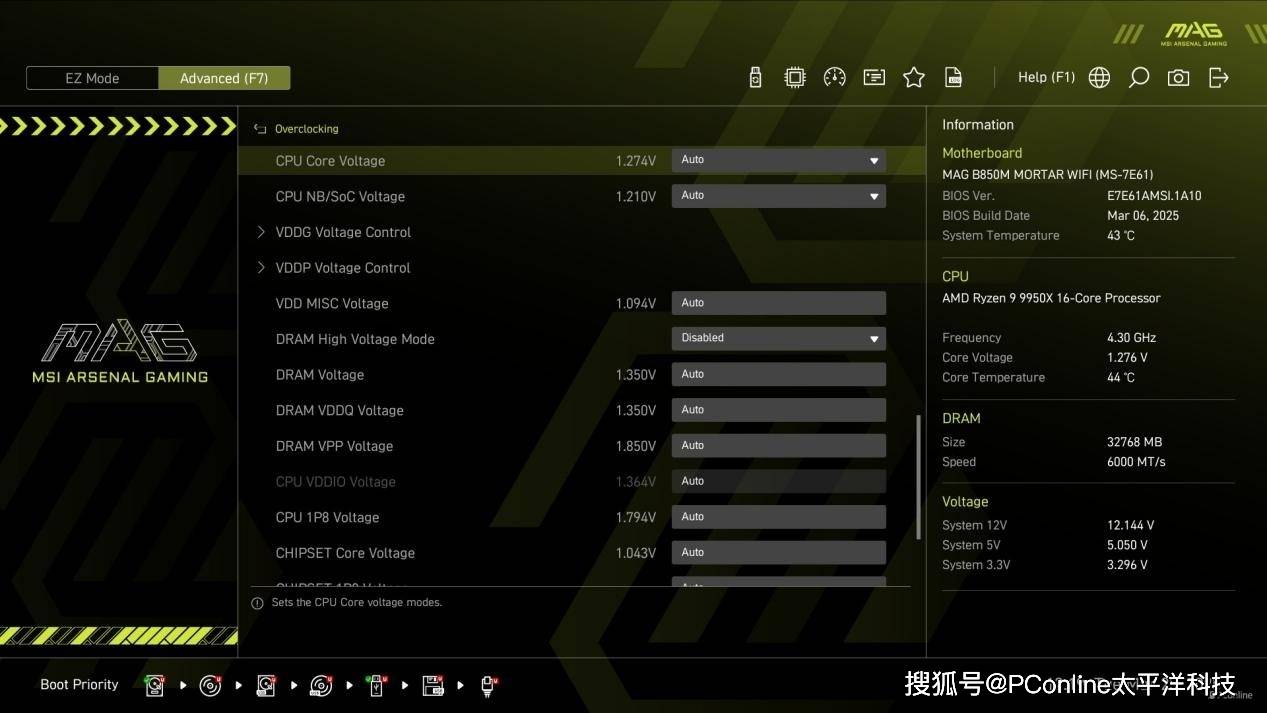1267x713 pixels.
Task: Click the "4.30 GHz" frequency value
Action: 1131,338
